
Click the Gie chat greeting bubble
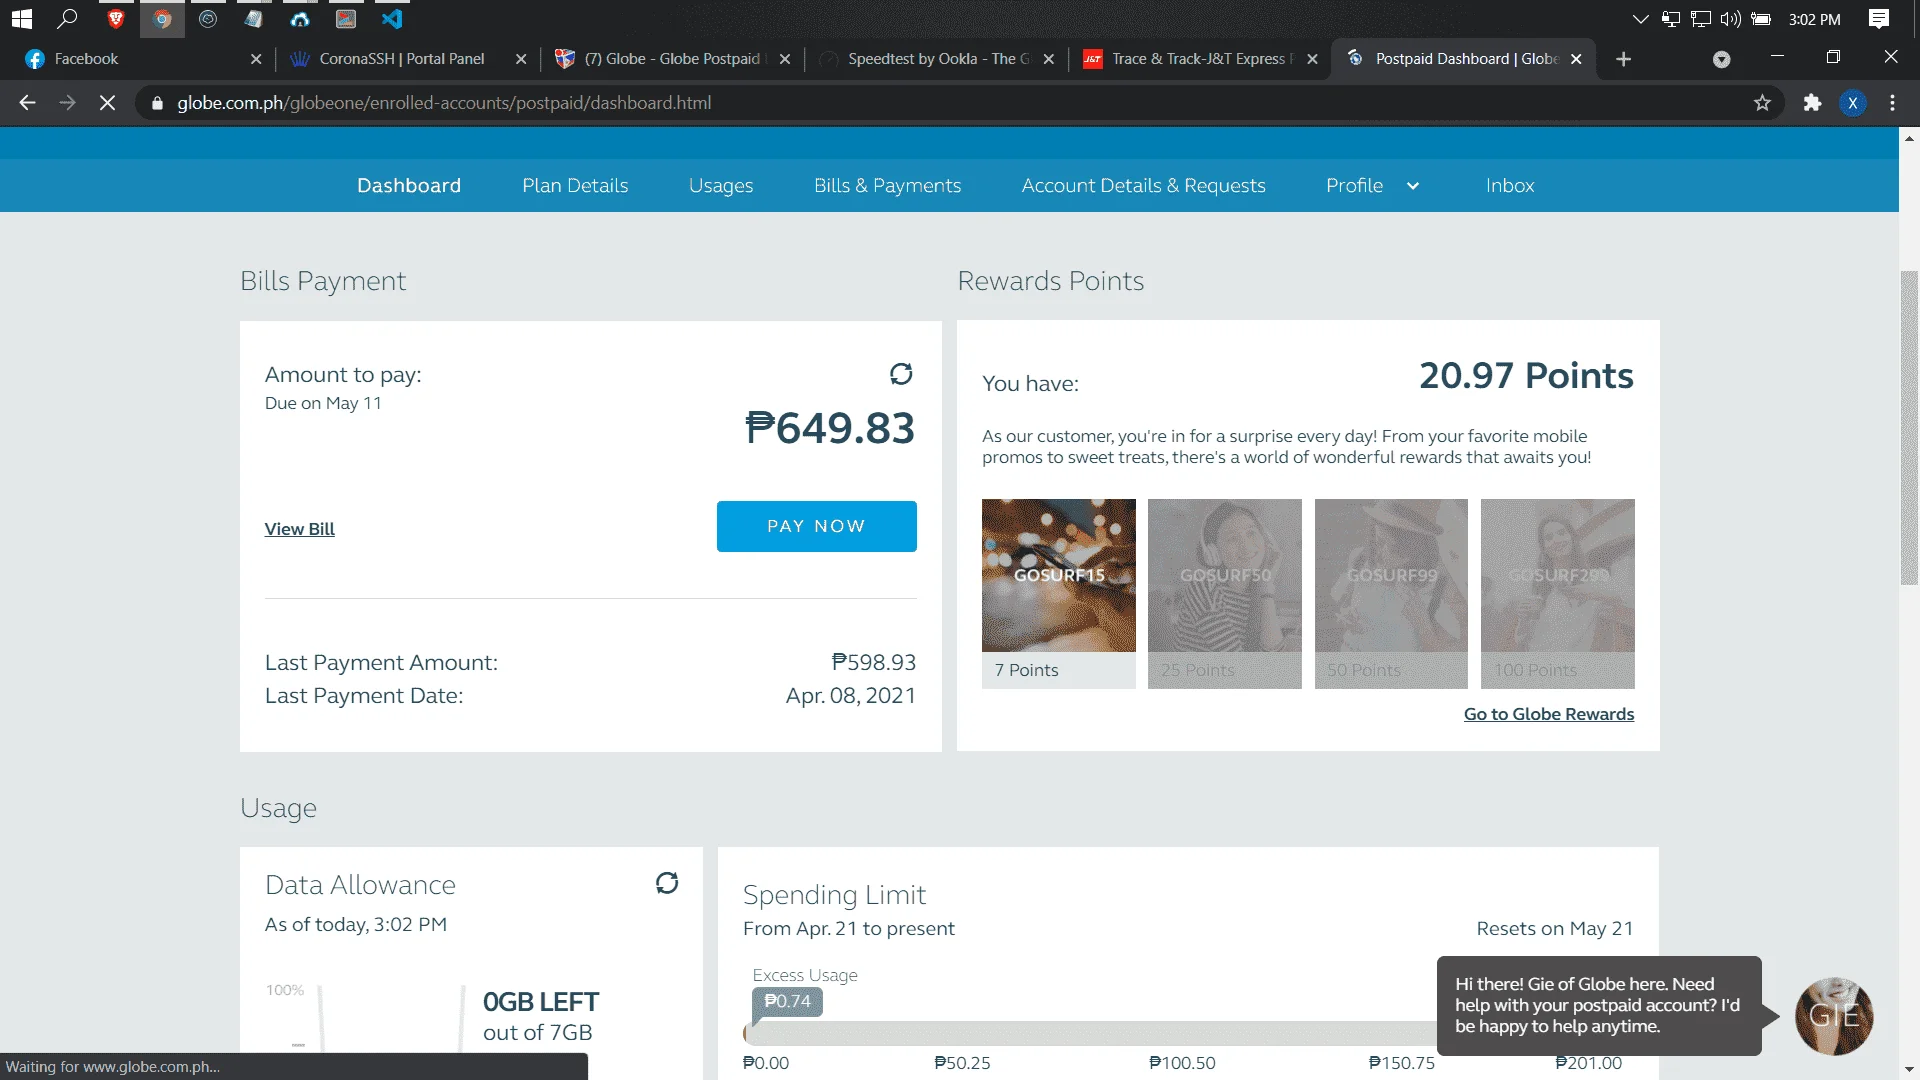pyautogui.click(x=1599, y=1005)
